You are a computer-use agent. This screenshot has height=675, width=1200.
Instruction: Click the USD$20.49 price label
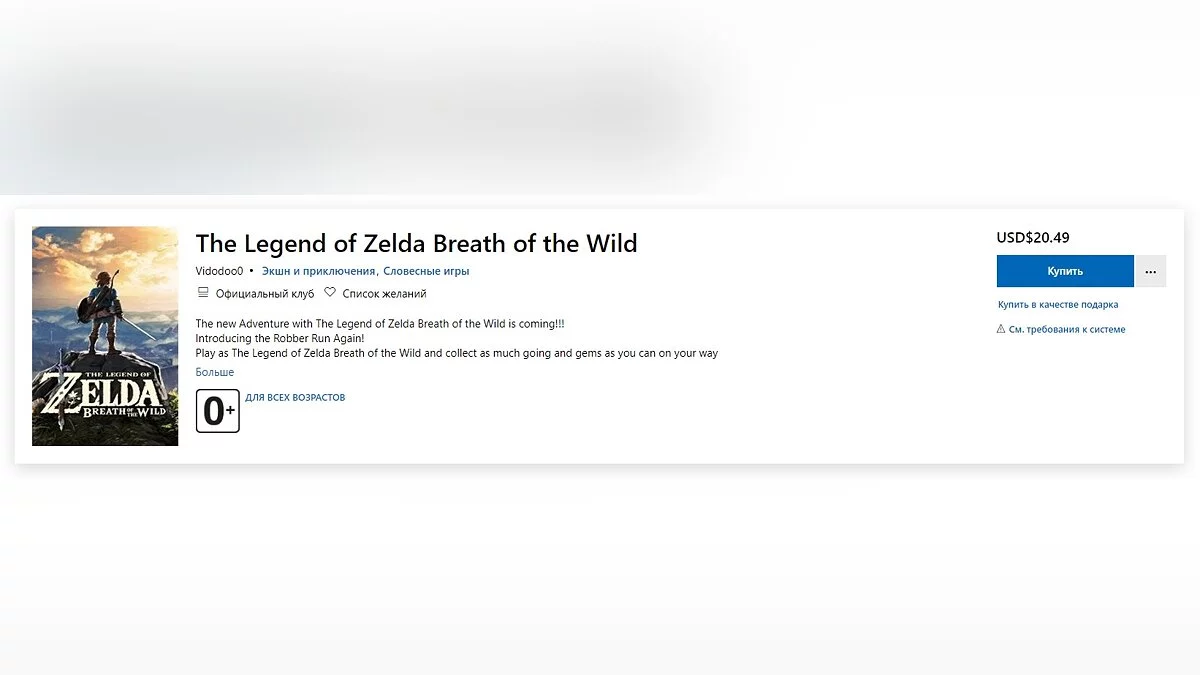(1033, 238)
